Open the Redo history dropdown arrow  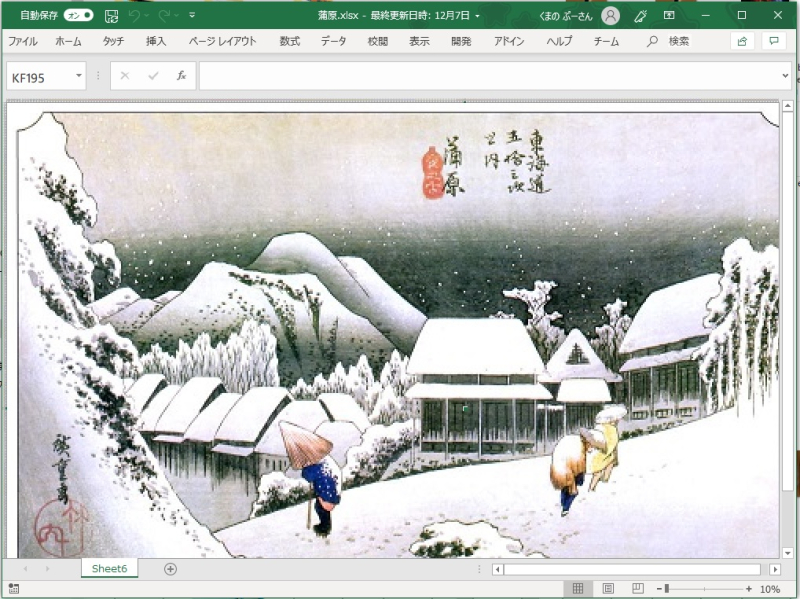[177, 16]
